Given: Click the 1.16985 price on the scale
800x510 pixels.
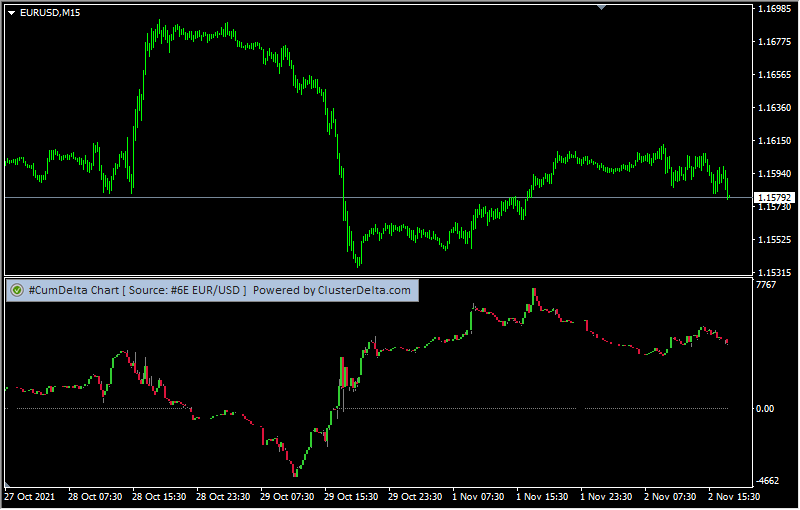Looking at the screenshot, I should (x=774, y=9).
